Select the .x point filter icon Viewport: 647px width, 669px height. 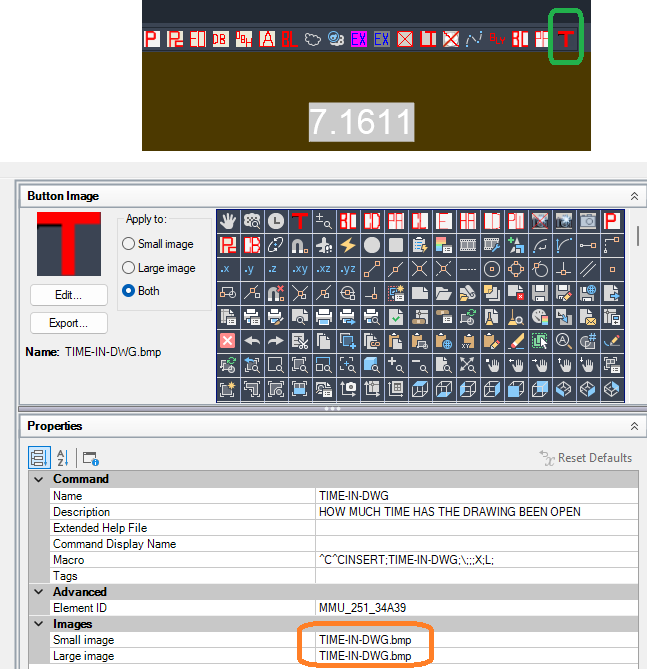click(227, 269)
